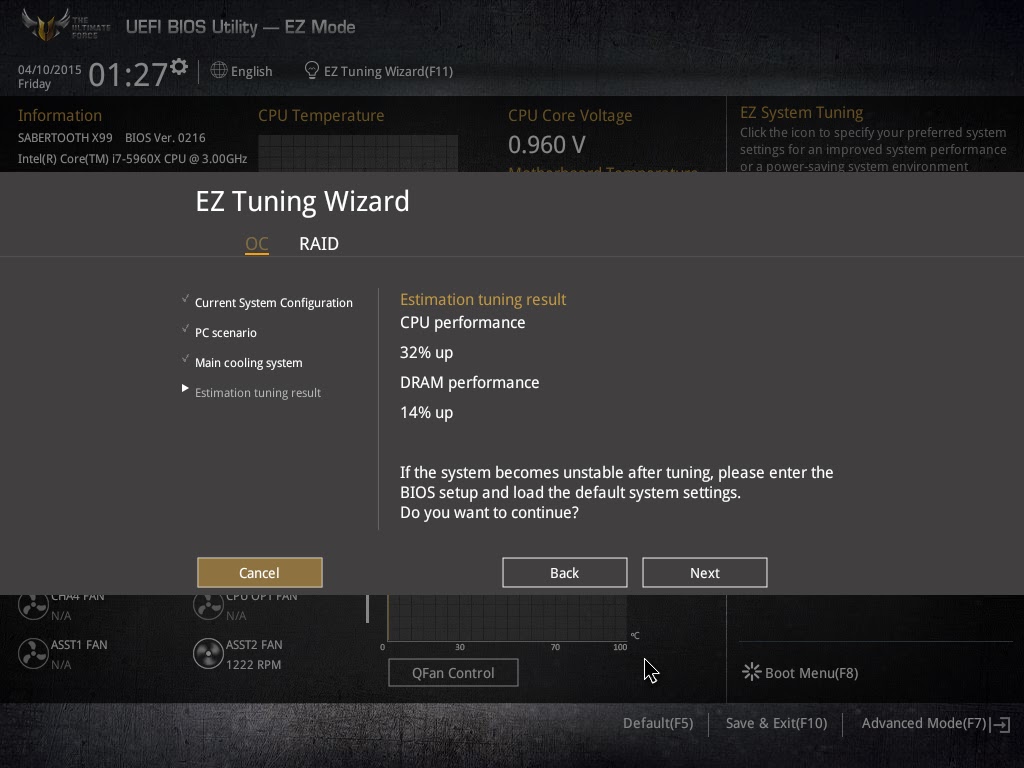This screenshot has height=768, width=1024.
Task: Select the PC scenario step
Action: [x=226, y=332]
